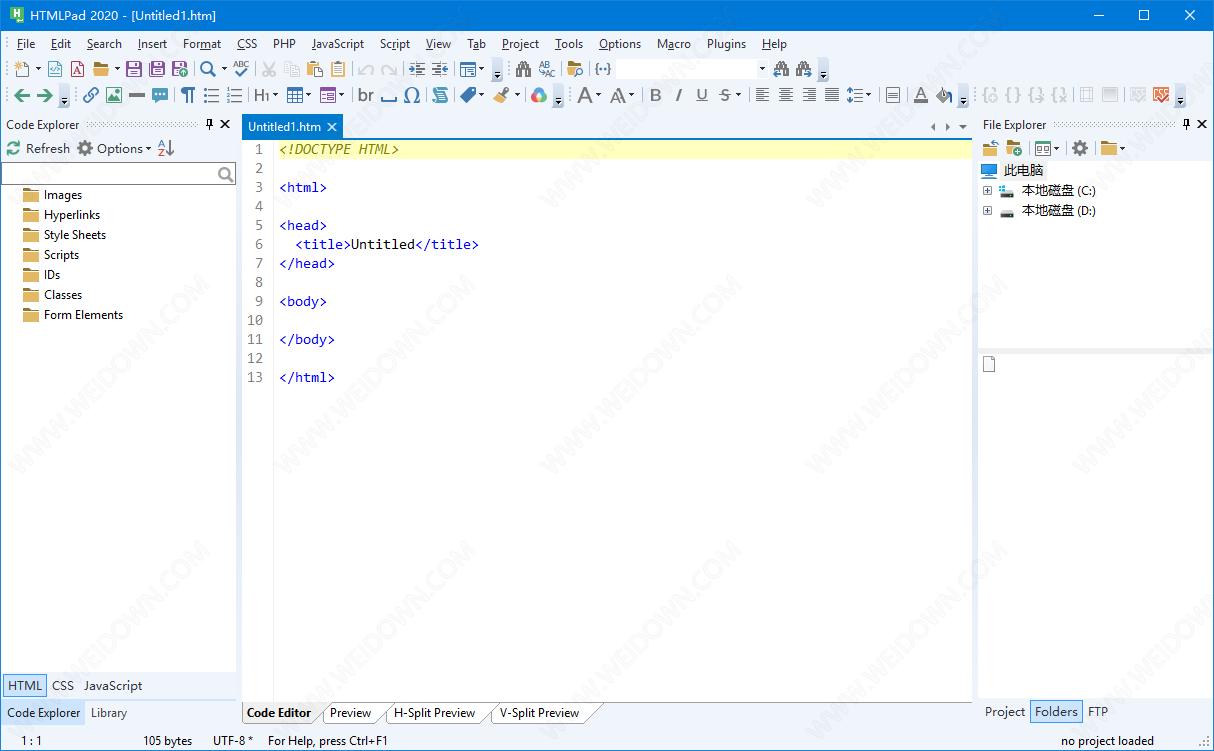Click line 6 title tag in editor
1214x751 pixels.
click(x=387, y=244)
